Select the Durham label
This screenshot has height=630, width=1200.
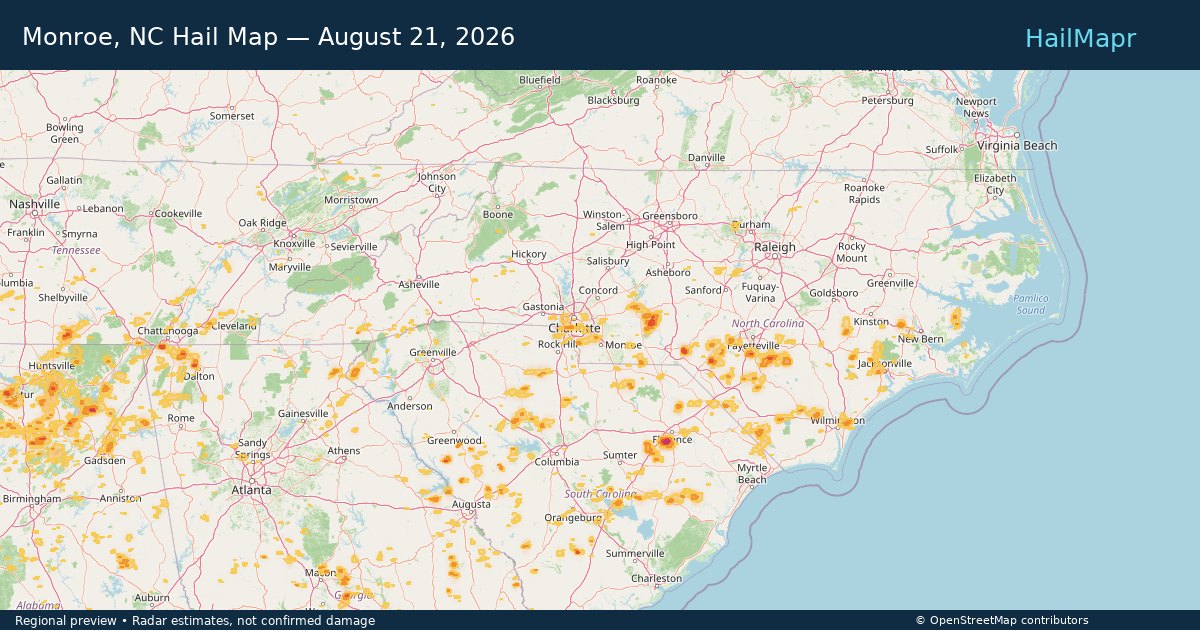coord(751,225)
